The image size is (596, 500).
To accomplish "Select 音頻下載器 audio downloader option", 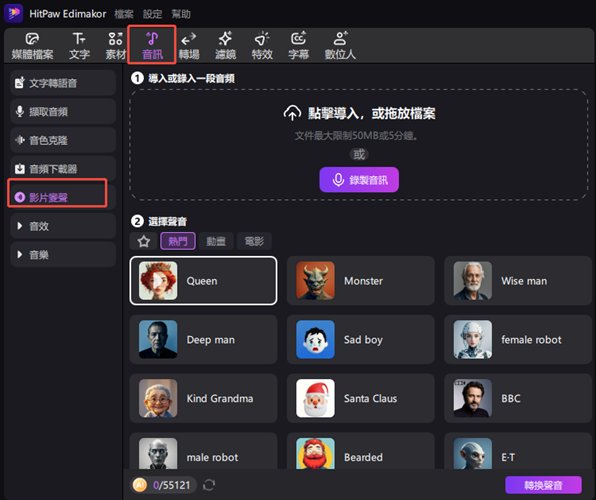I will pos(63,168).
